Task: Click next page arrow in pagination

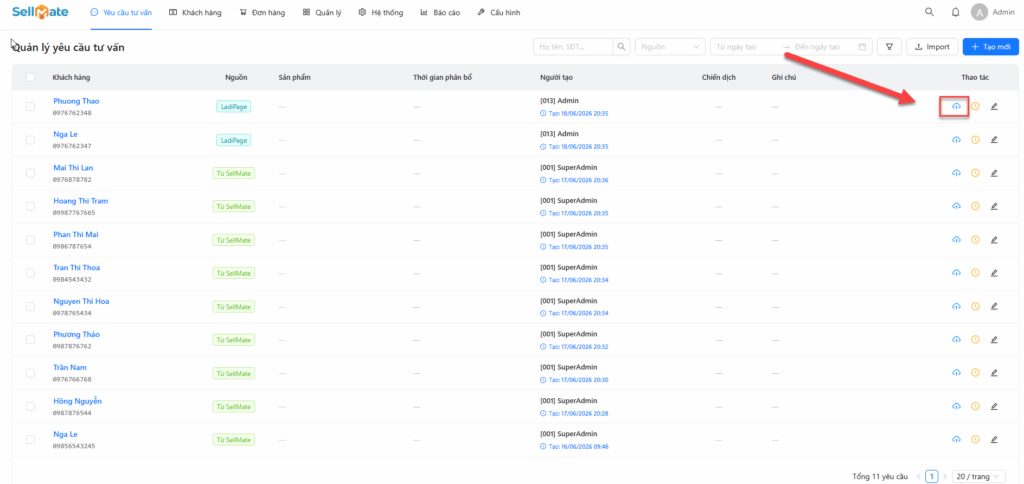Action: (944, 476)
